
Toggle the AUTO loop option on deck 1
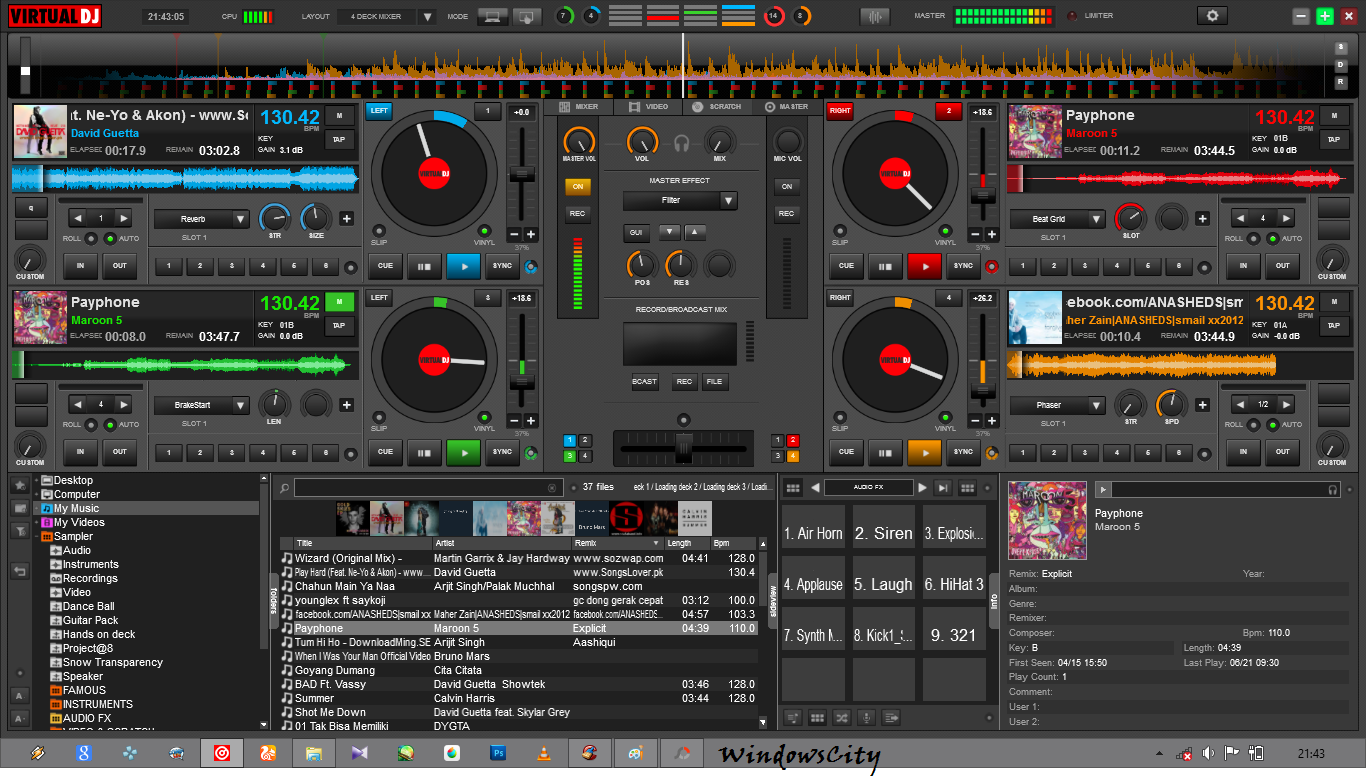[111, 239]
